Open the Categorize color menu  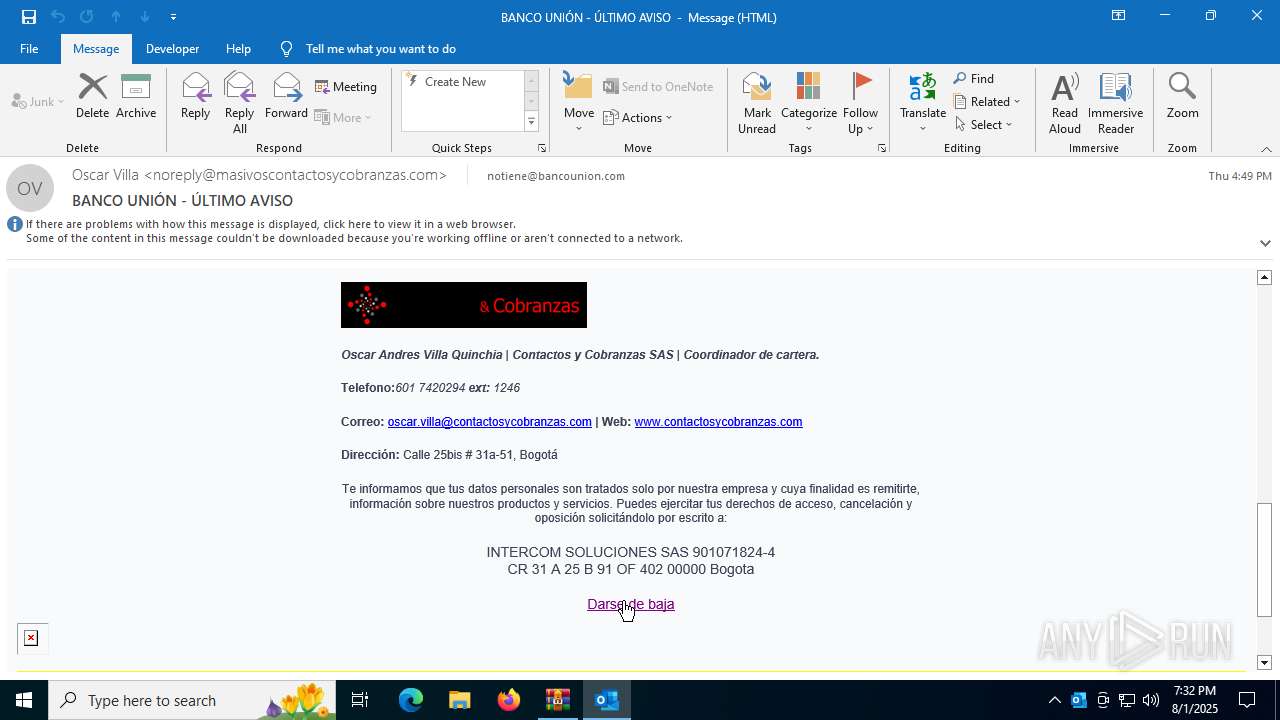809,103
